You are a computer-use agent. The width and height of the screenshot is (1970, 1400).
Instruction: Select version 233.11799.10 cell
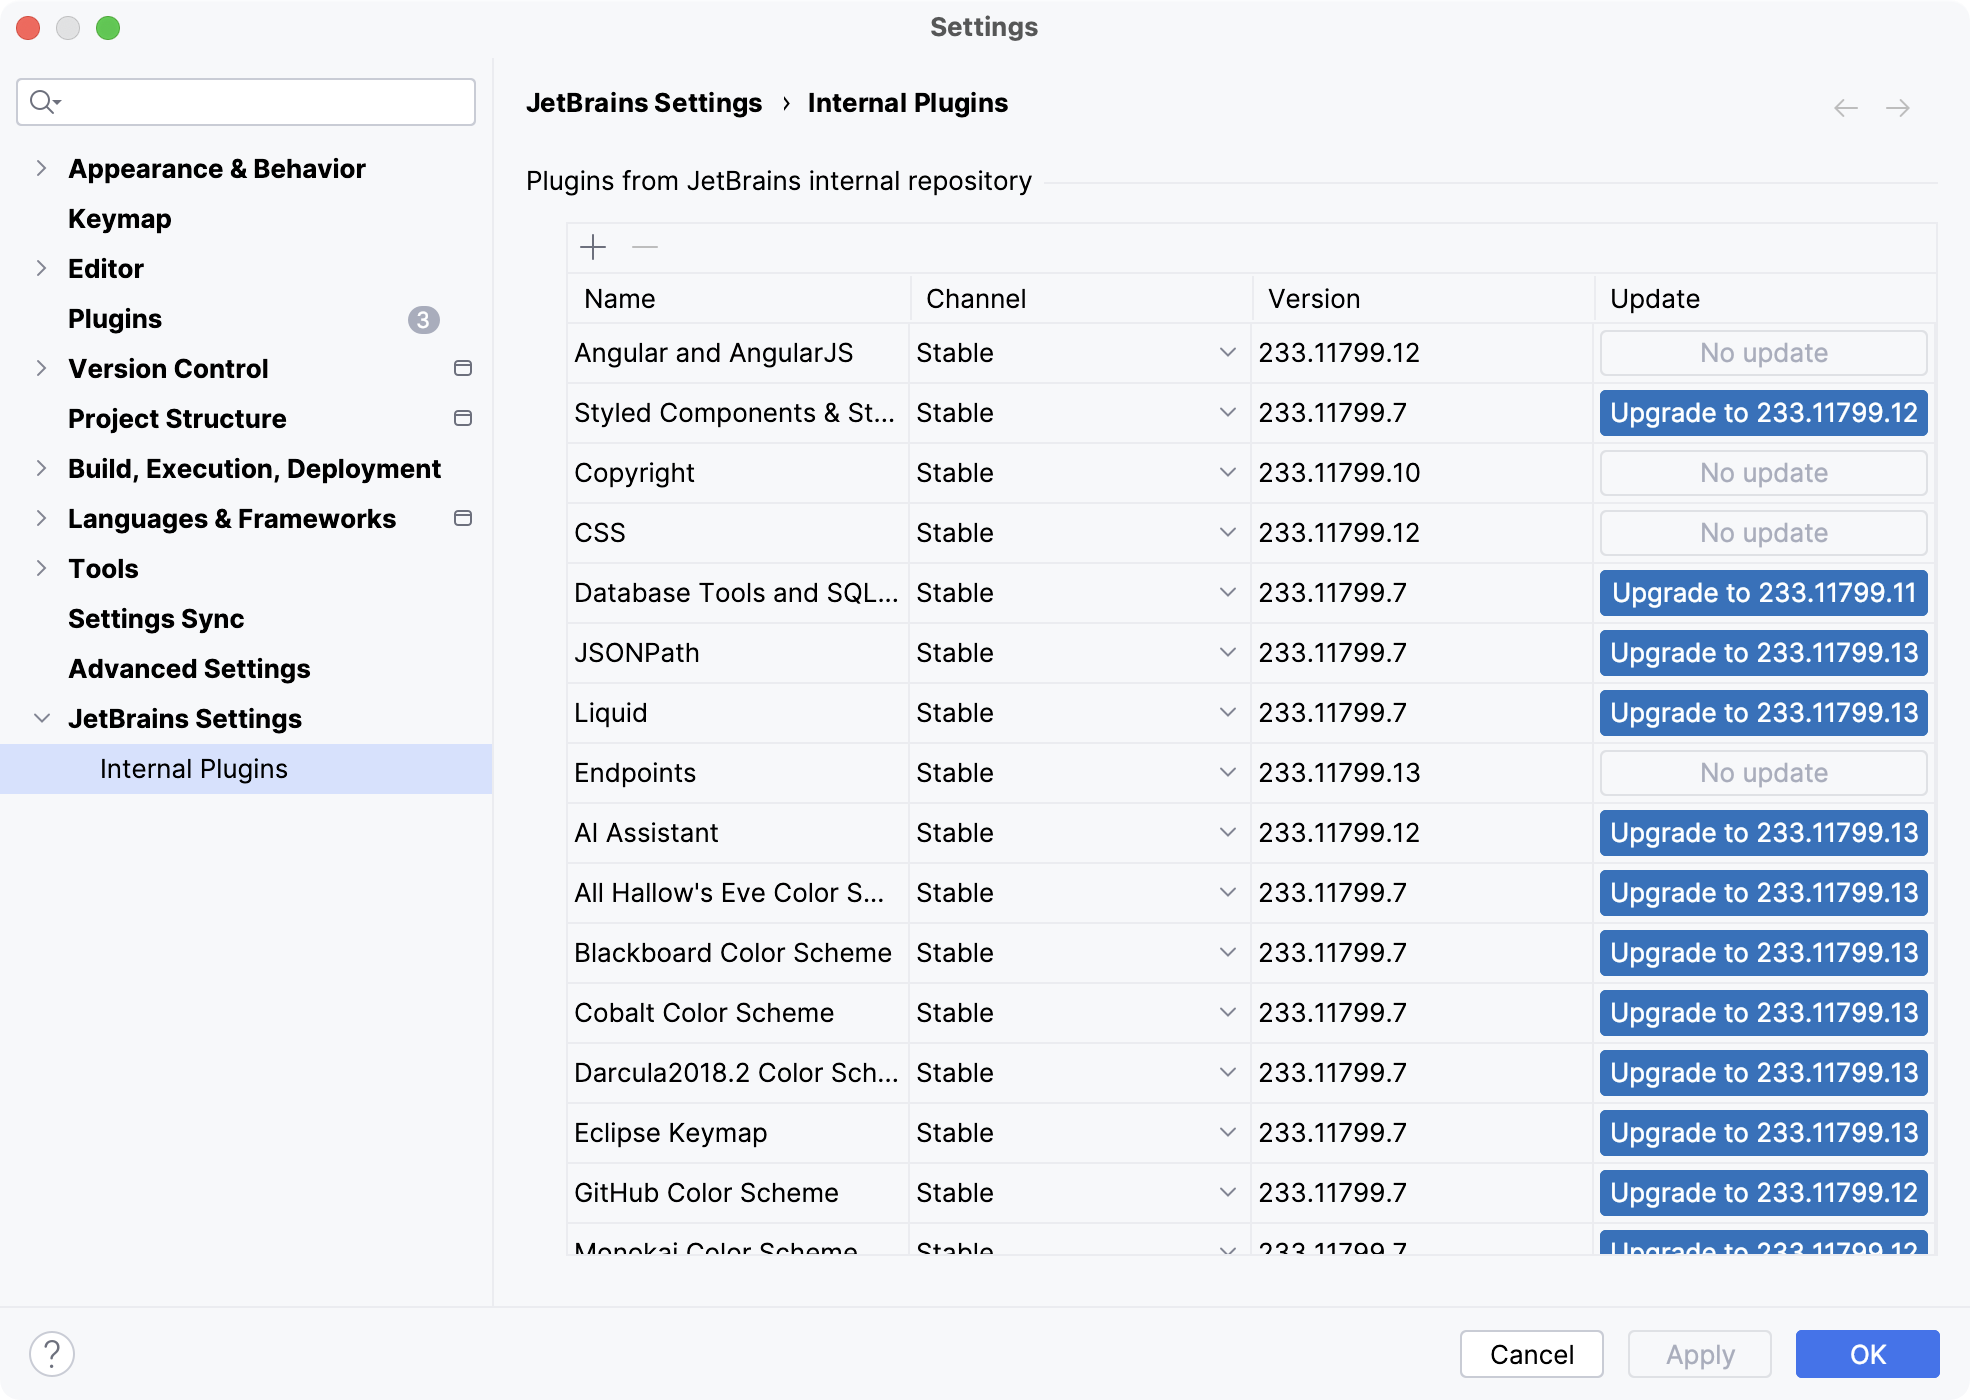[x=1422, y=473]
